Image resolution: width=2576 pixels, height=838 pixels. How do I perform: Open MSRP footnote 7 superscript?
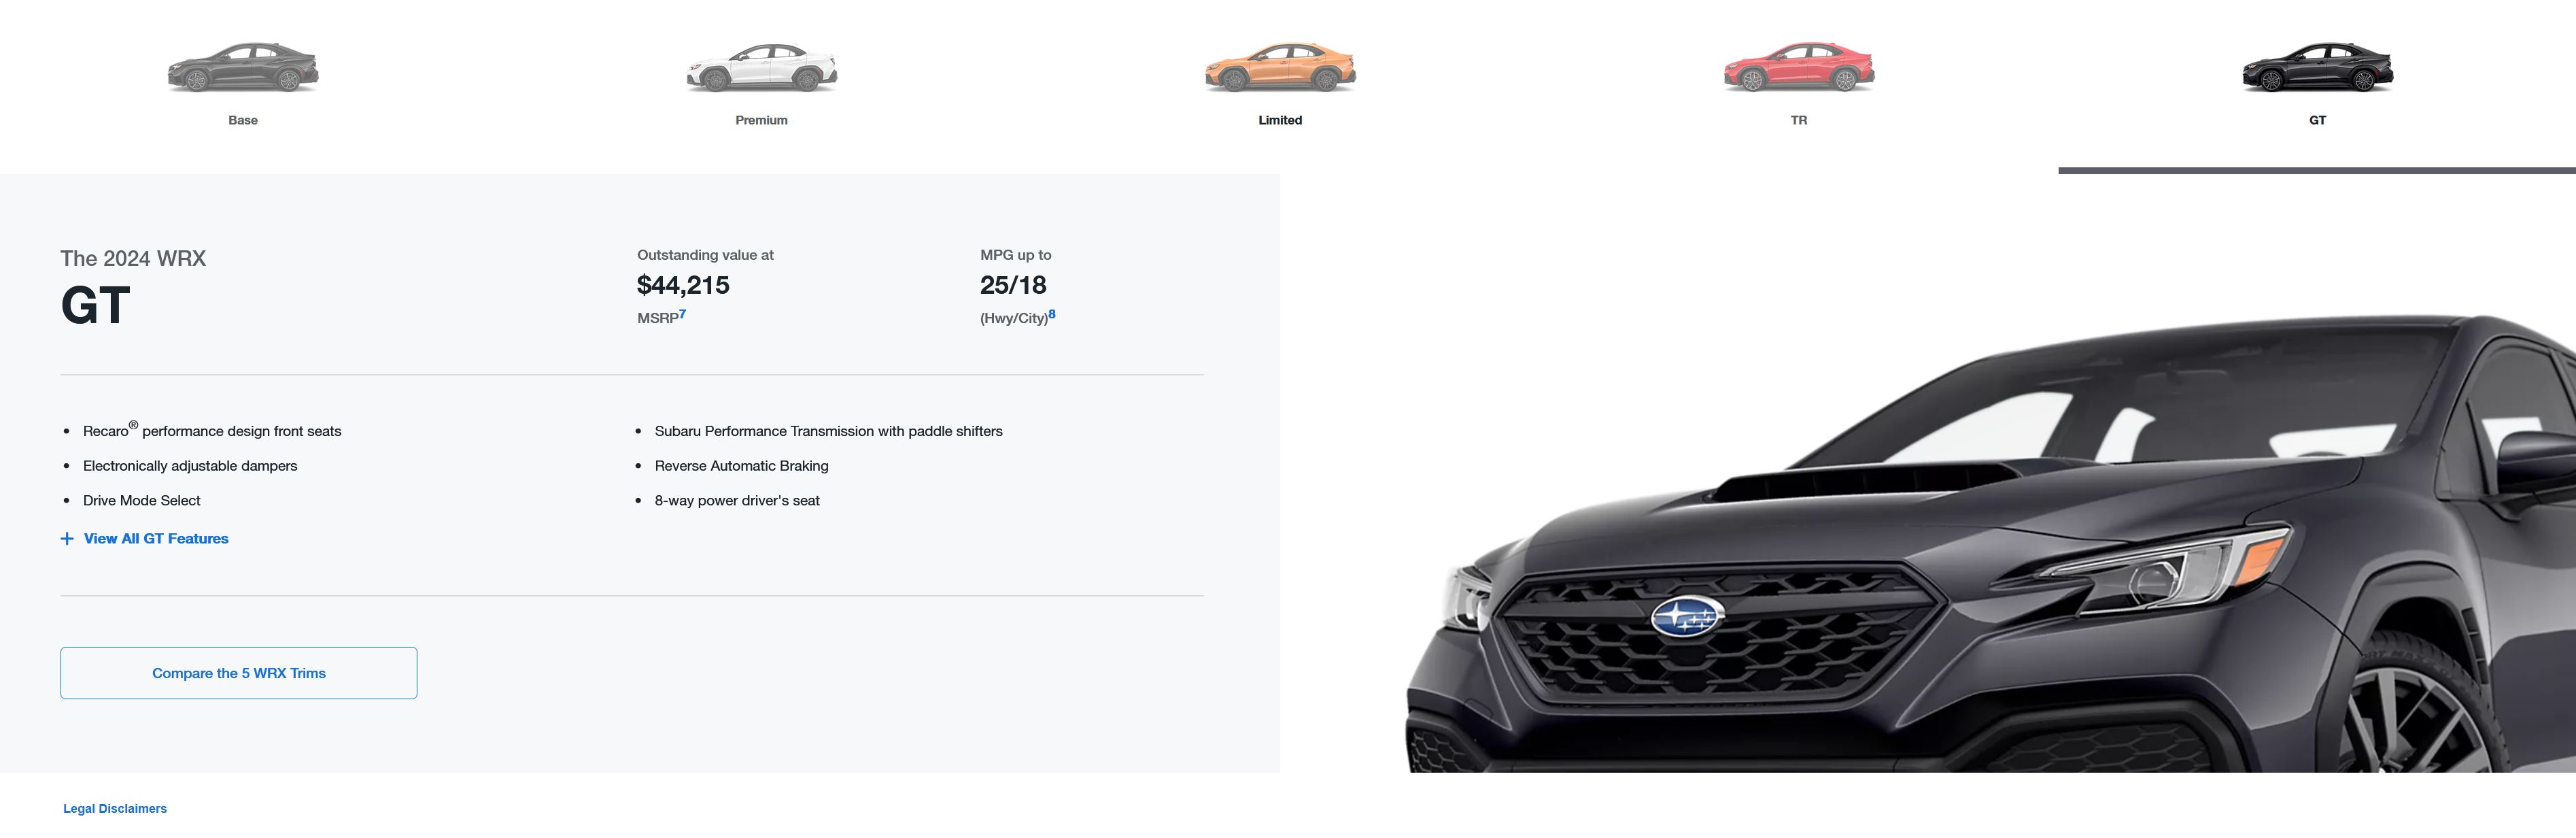tap(683, 314)
